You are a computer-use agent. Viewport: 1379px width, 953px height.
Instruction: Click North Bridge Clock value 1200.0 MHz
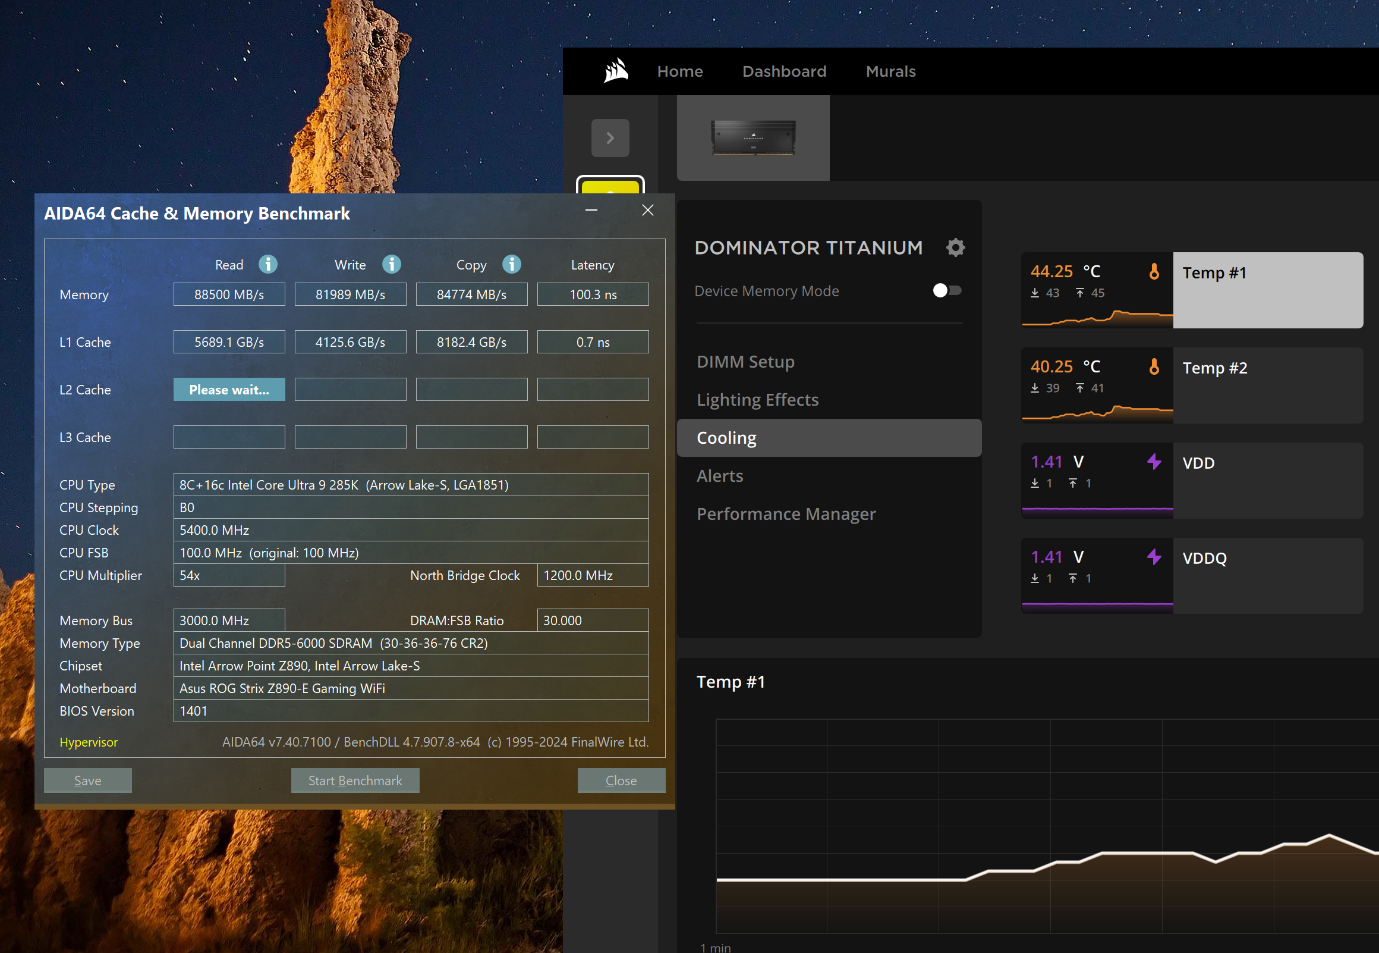click(593, 575)
